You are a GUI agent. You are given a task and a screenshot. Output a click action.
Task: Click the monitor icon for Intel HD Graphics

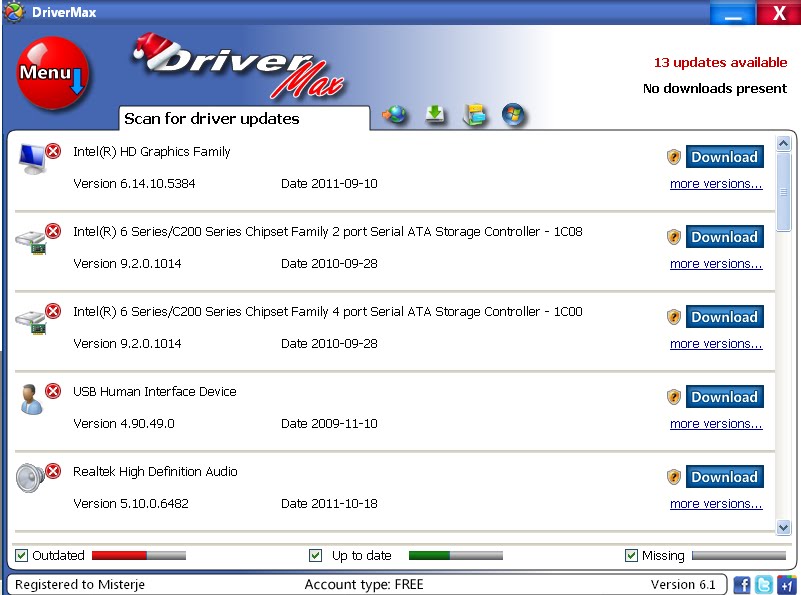pos(32,159)
